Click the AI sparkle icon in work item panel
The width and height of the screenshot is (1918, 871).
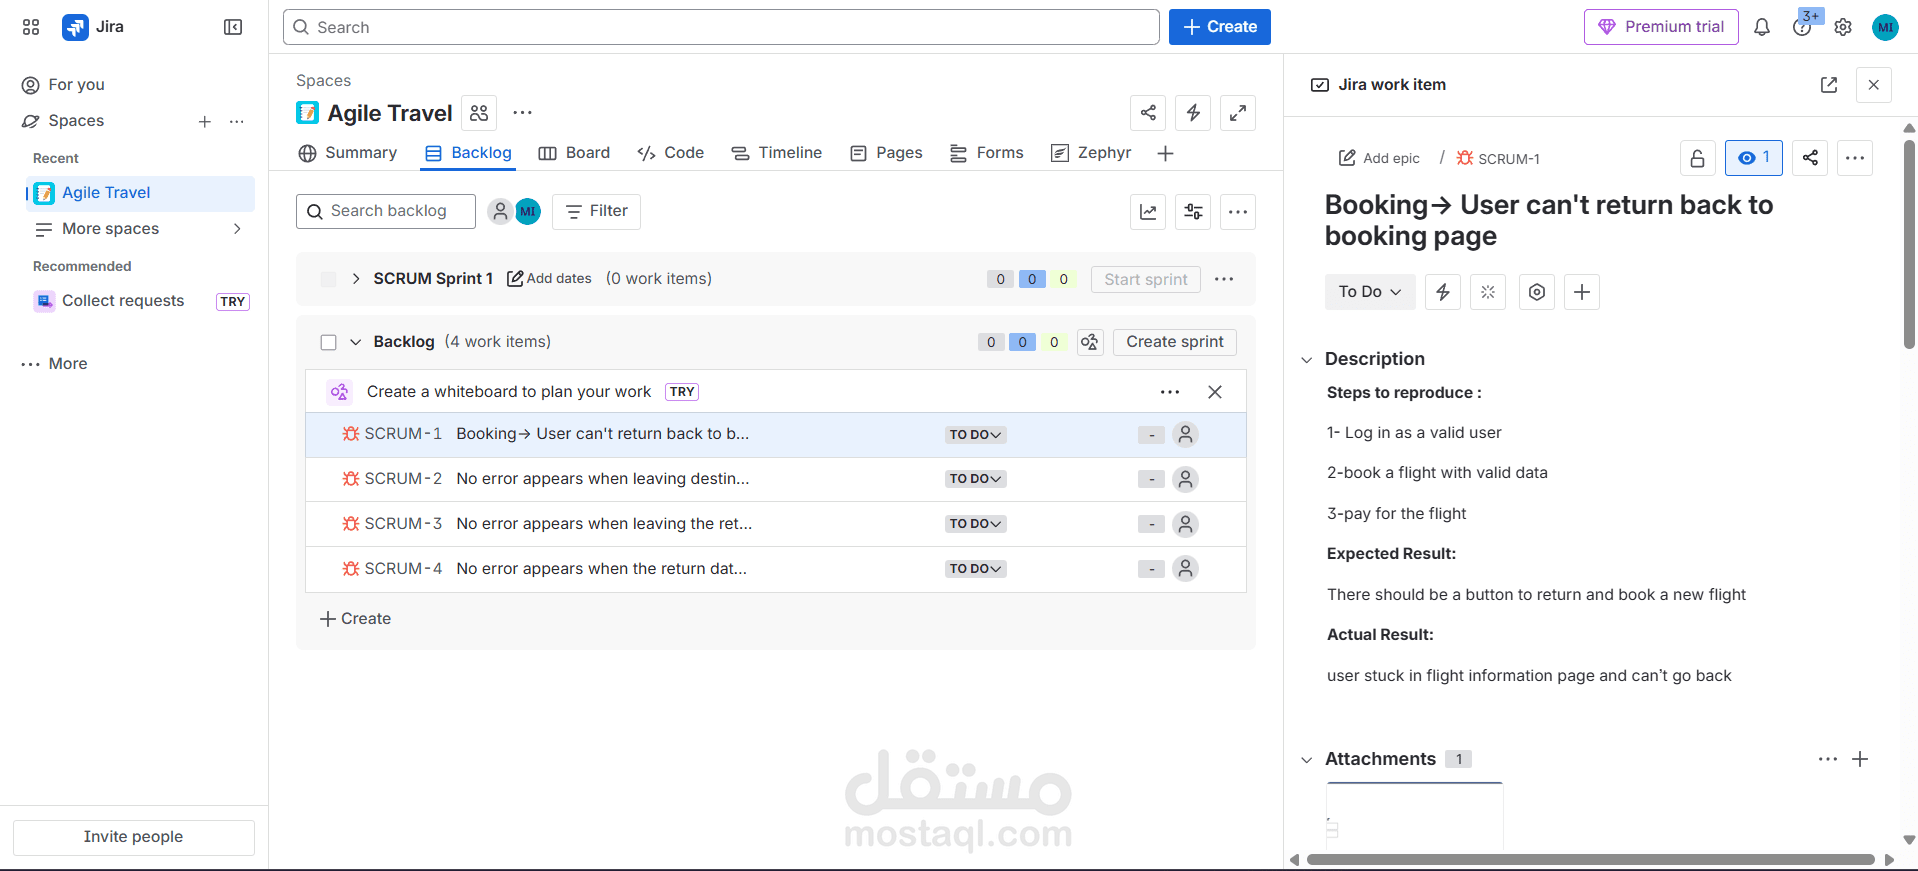click(x=1488, y=292)
